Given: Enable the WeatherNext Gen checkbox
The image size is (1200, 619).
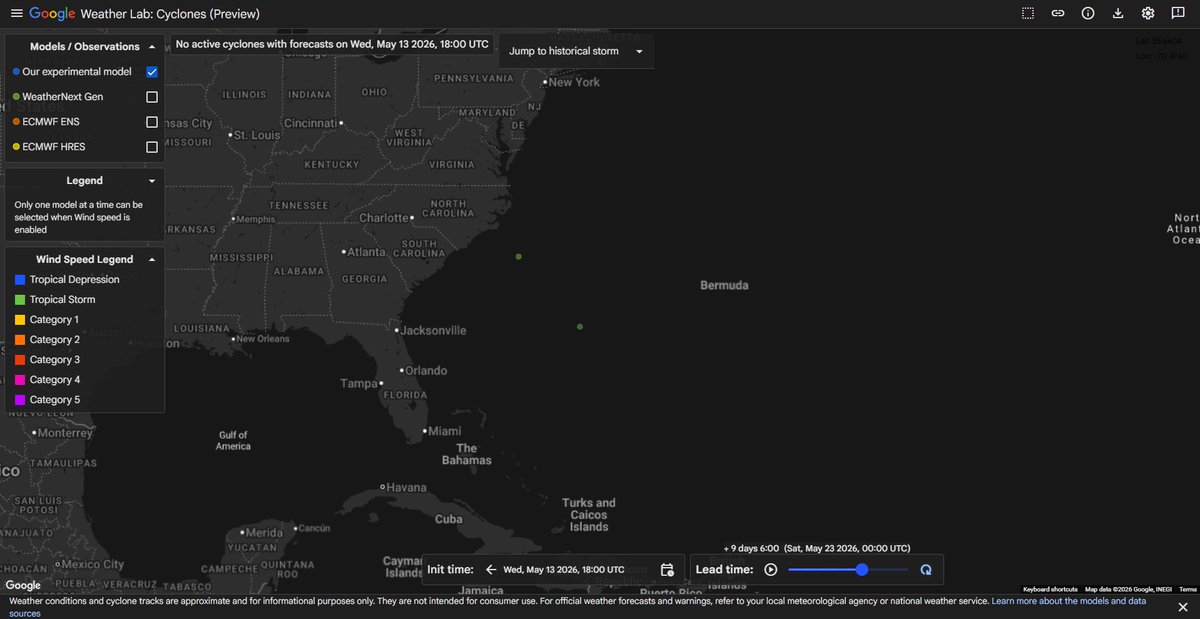Looking at the screenshot, I should point(152,97).
